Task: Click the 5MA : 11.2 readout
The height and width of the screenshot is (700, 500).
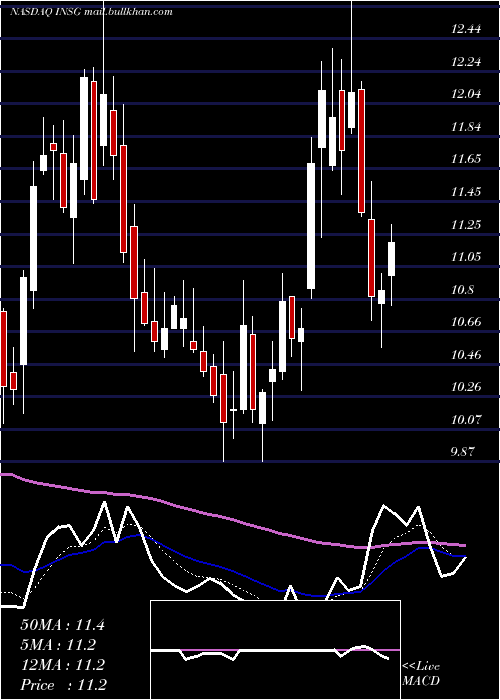Action: [x=58, y=645]
